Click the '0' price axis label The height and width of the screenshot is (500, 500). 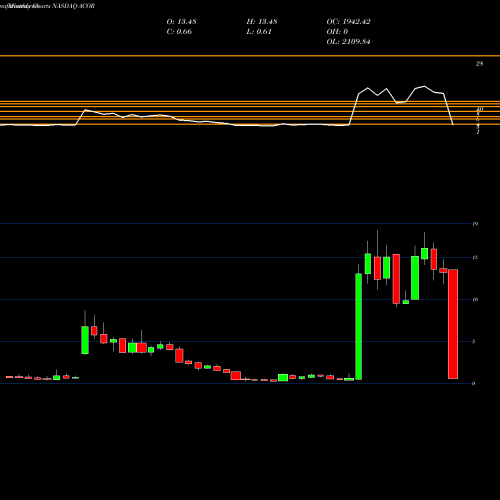tap(474, 383)
